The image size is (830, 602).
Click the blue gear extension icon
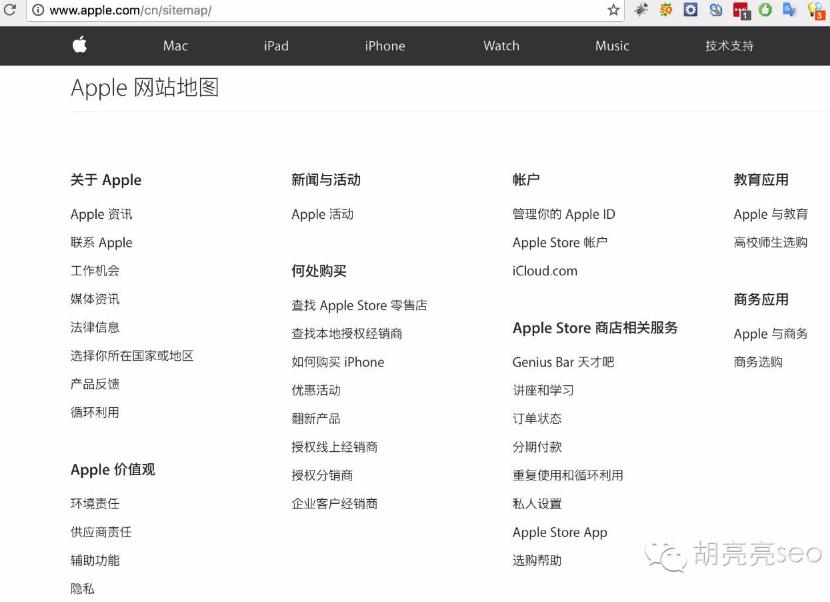pyautogui.click(x=691, y=10)
